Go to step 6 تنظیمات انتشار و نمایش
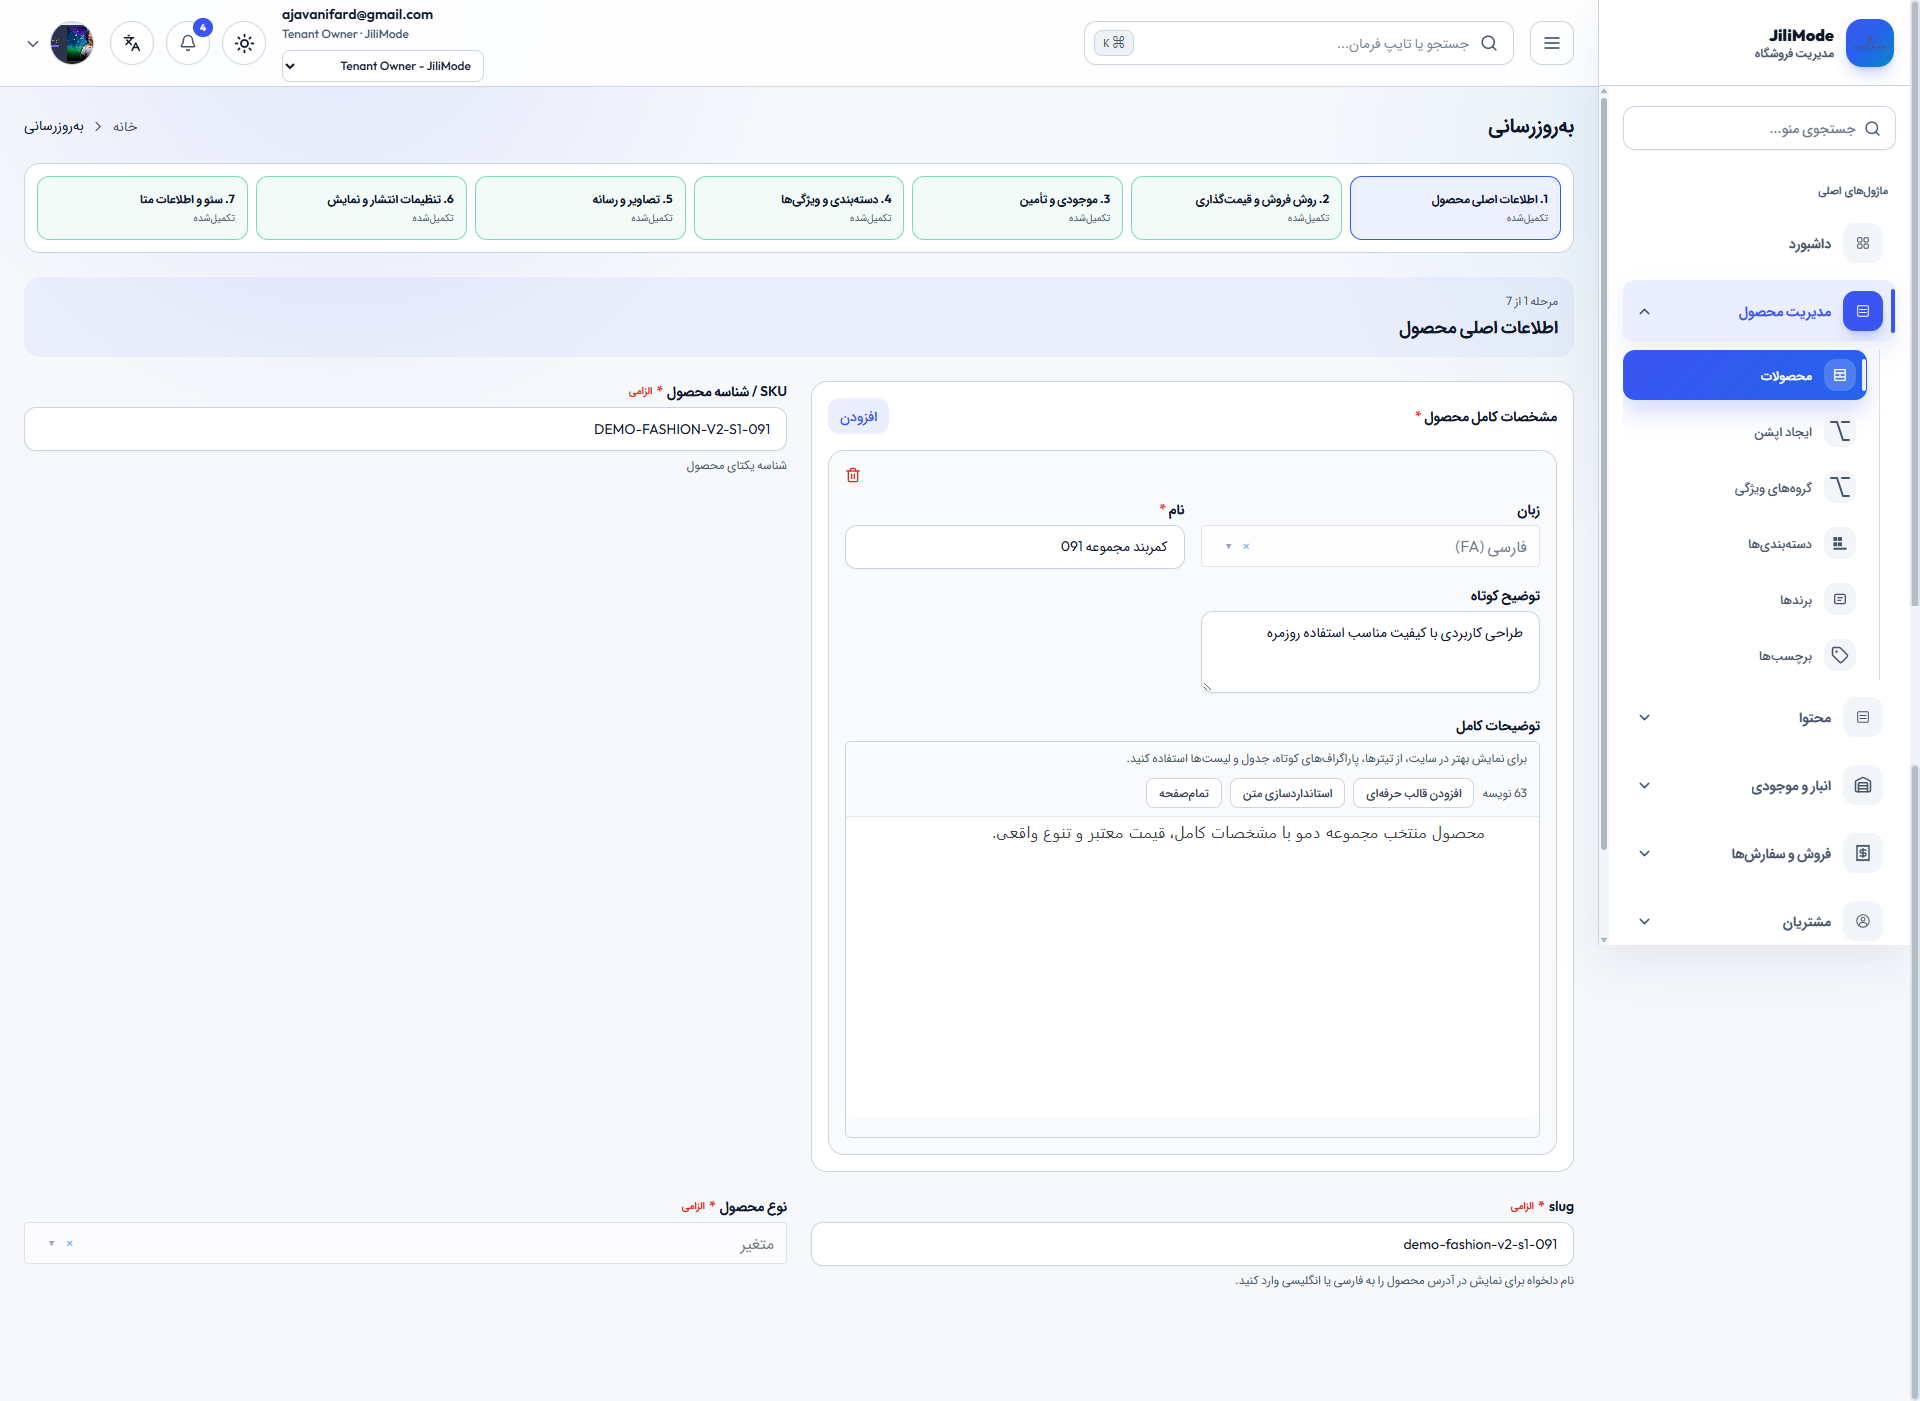 pyautogui.click(x=361, y=208)
